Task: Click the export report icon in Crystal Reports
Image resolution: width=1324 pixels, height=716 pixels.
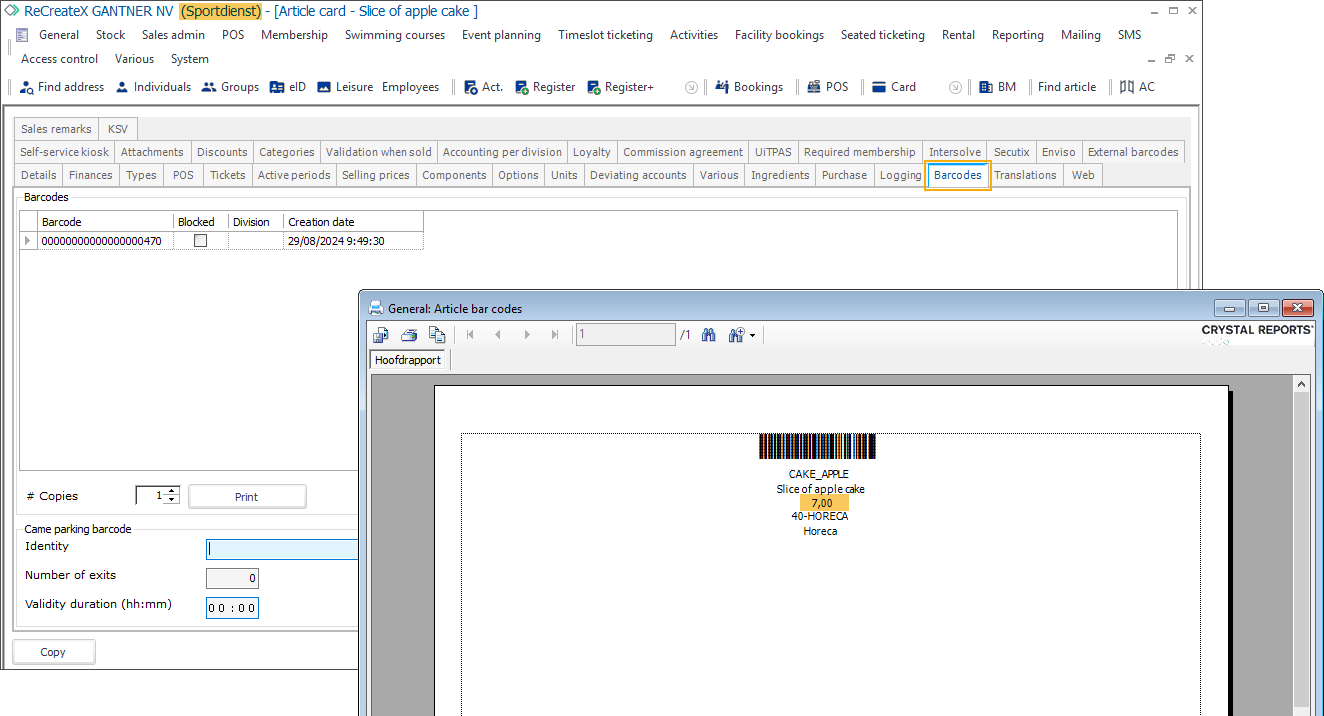Action: tap(381, 335)
